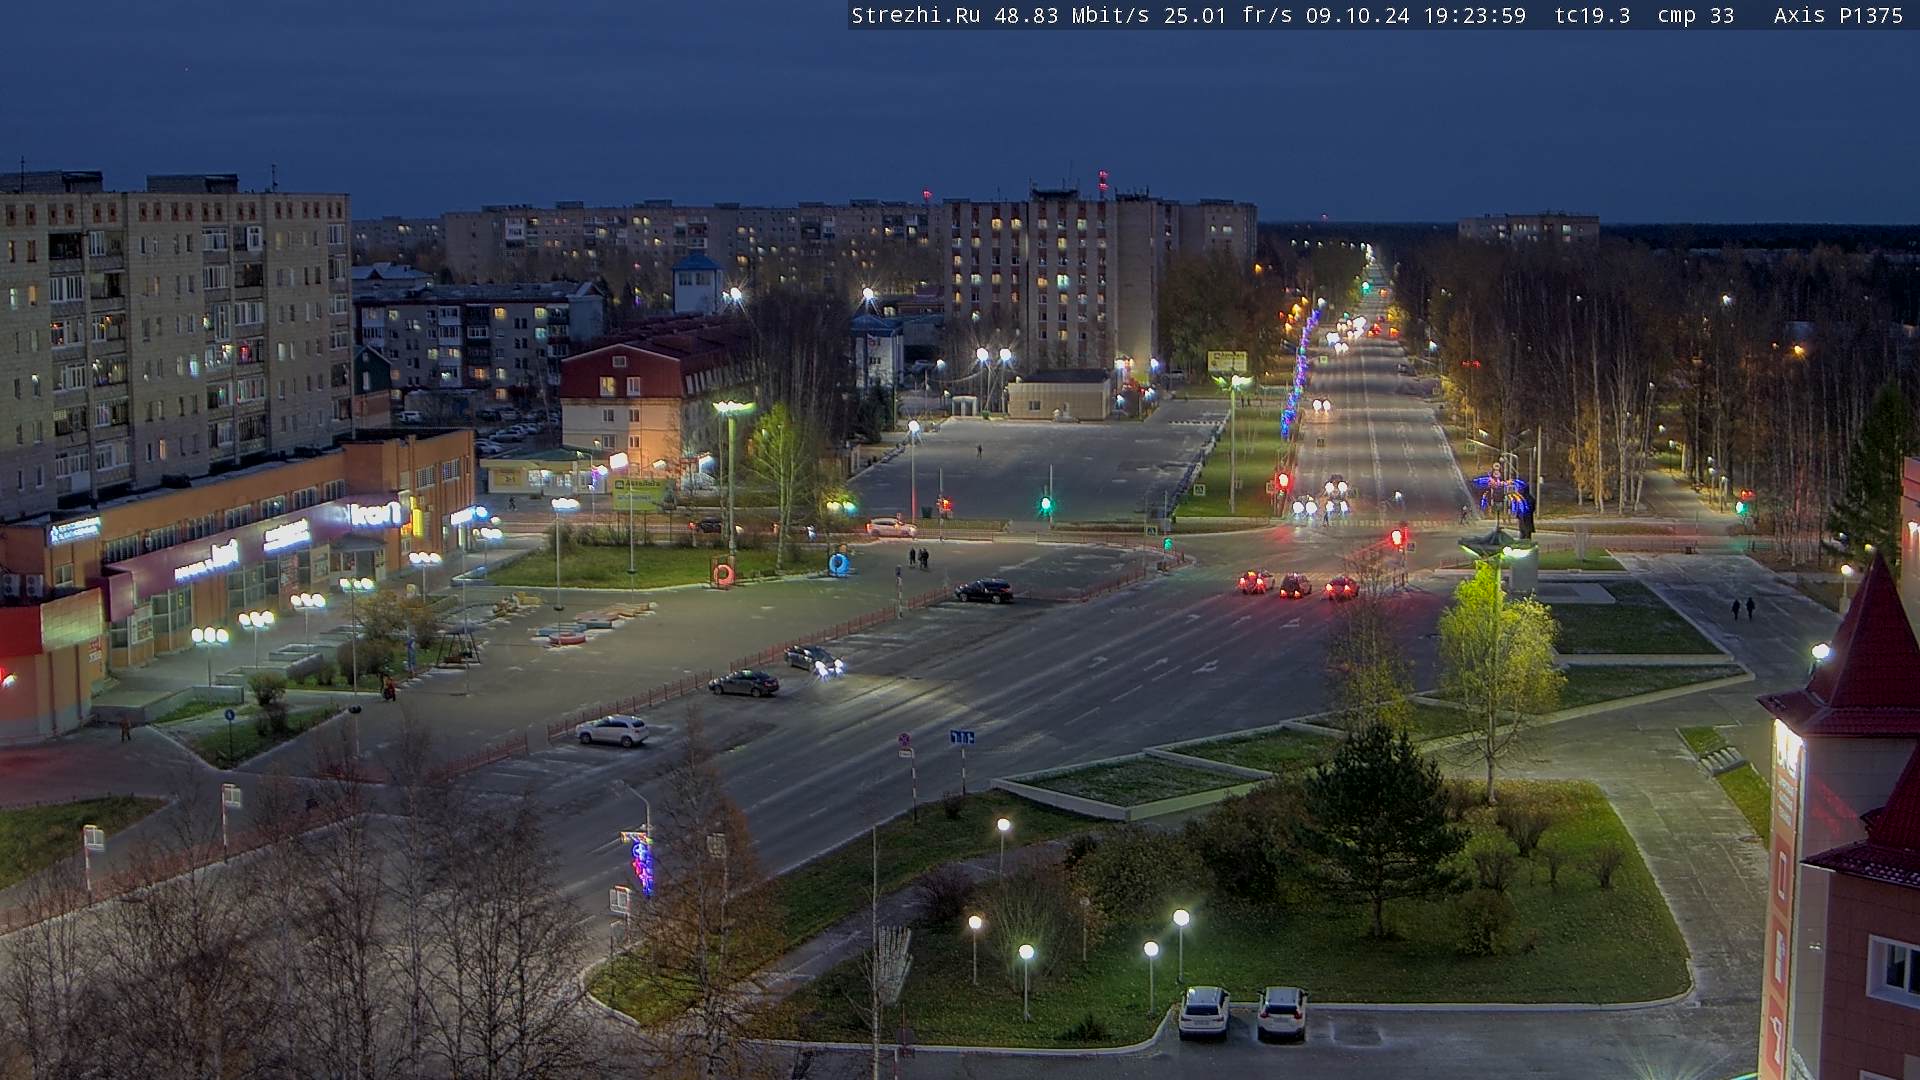The height and width of the screenshot is (1080, 1920).
Task: Click the "cmp 33" compression value
Action: pyautogui.click(x=1696, y=15)
